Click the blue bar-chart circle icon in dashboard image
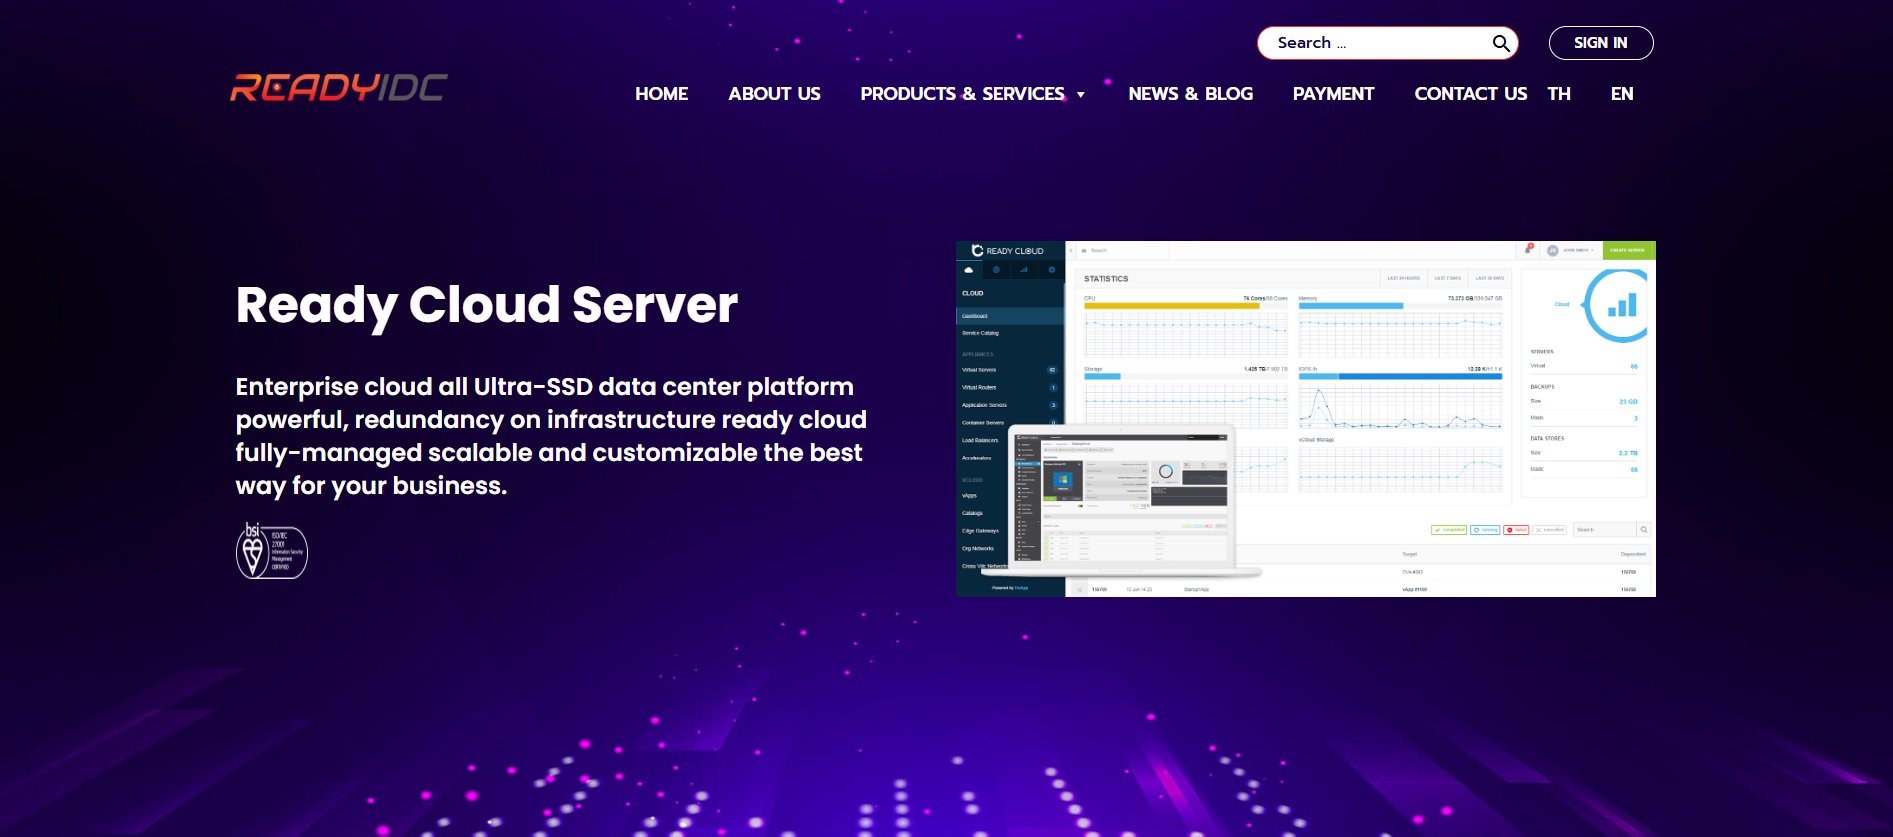The image size is (1893, 837). pyautogui.click(x=1617, y=305)
